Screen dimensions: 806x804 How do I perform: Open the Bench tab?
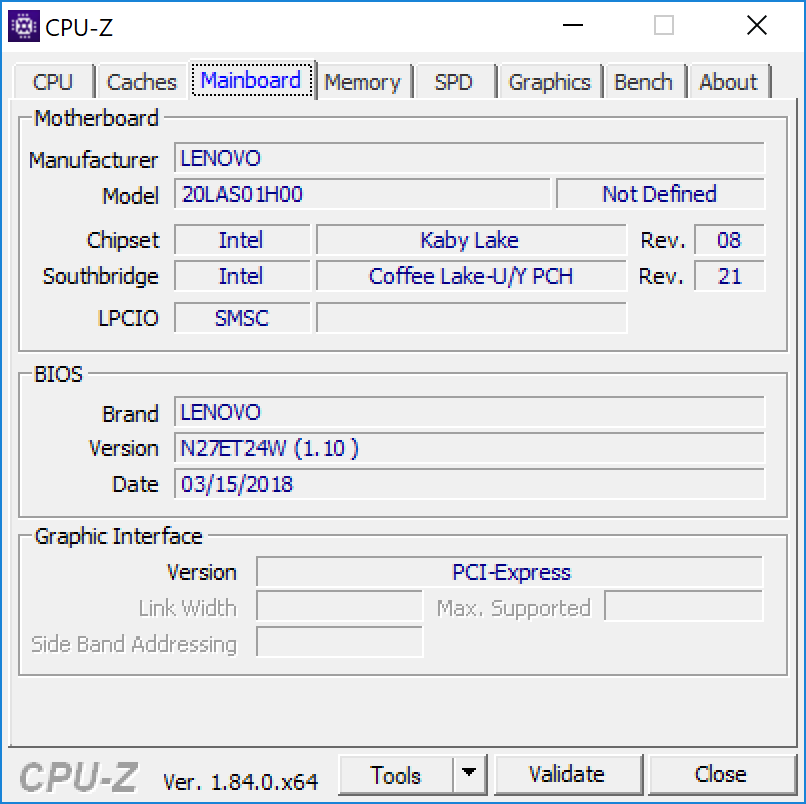pos(644,82)
